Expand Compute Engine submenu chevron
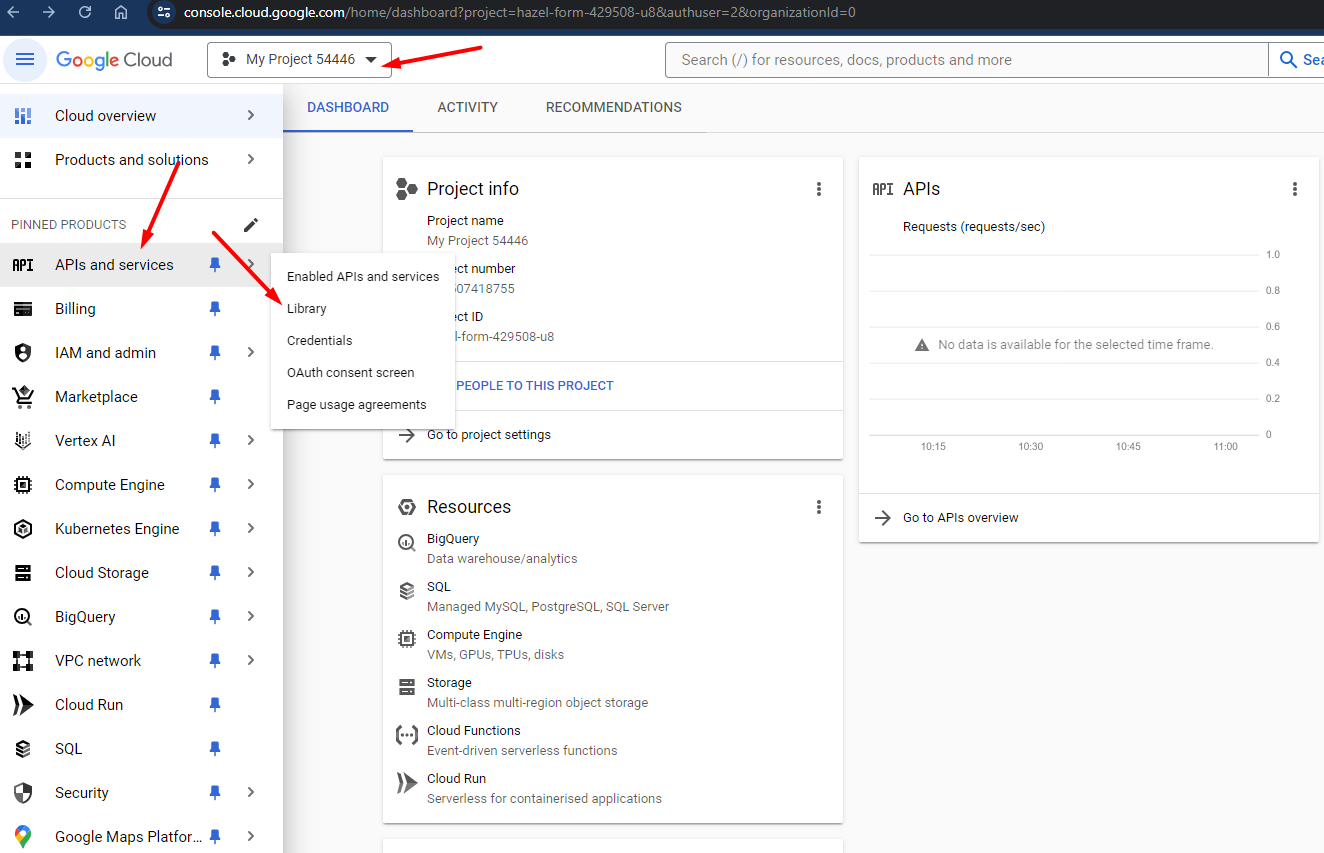Image resolution: width=1324 pixels, height=853 pixels. point(251,485)
